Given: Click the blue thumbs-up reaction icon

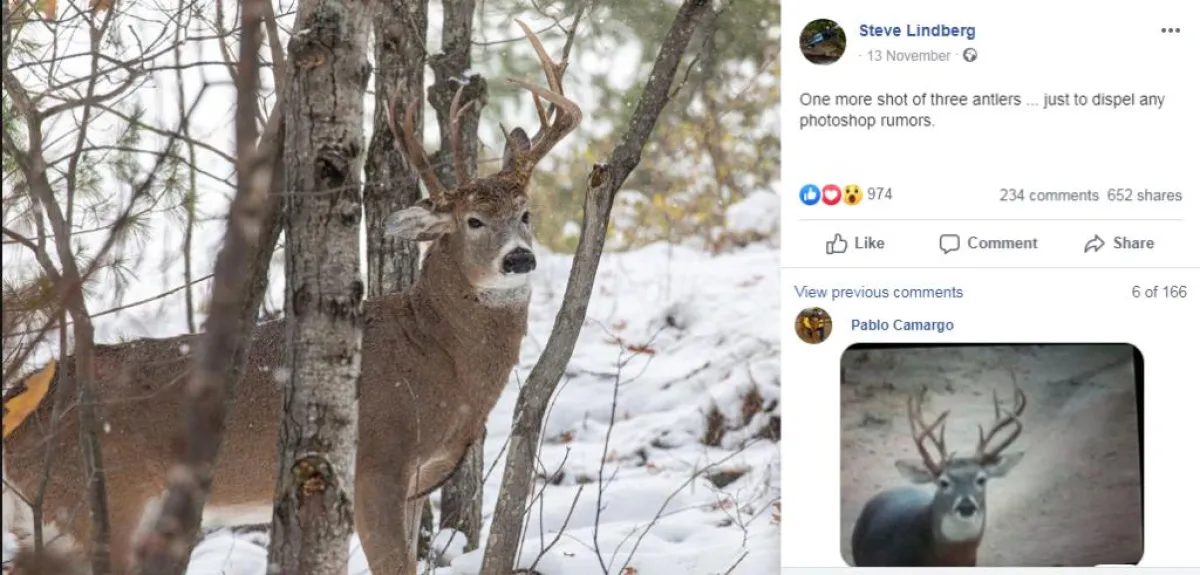Looking at the screenshot, I should tap(809, 195).
